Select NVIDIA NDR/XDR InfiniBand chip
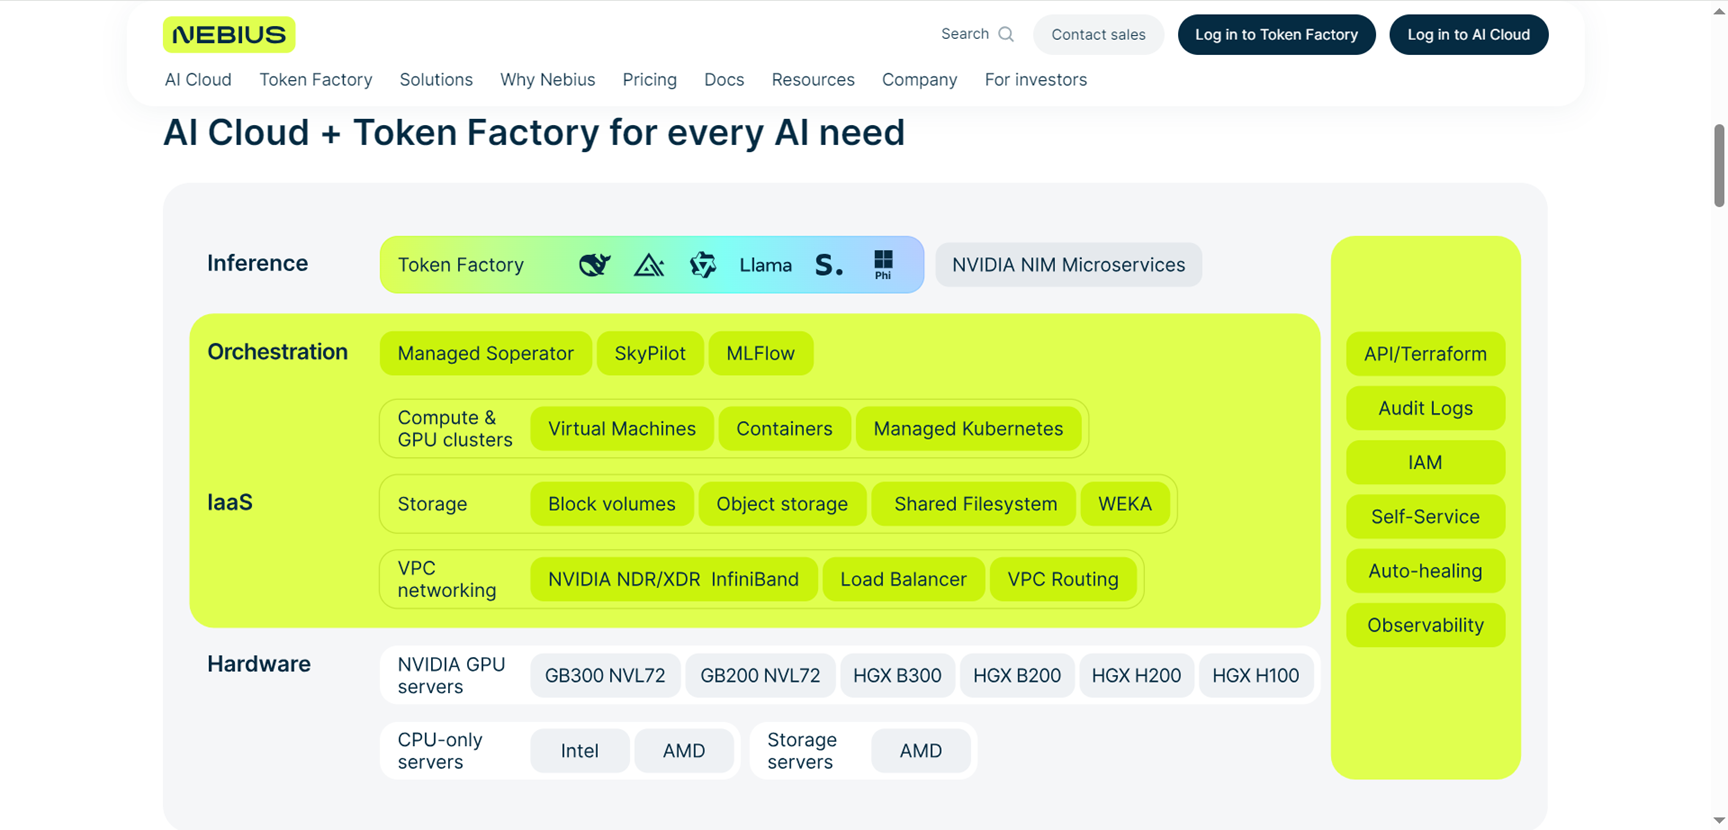Screen dimensions: 1728x830 674,580
